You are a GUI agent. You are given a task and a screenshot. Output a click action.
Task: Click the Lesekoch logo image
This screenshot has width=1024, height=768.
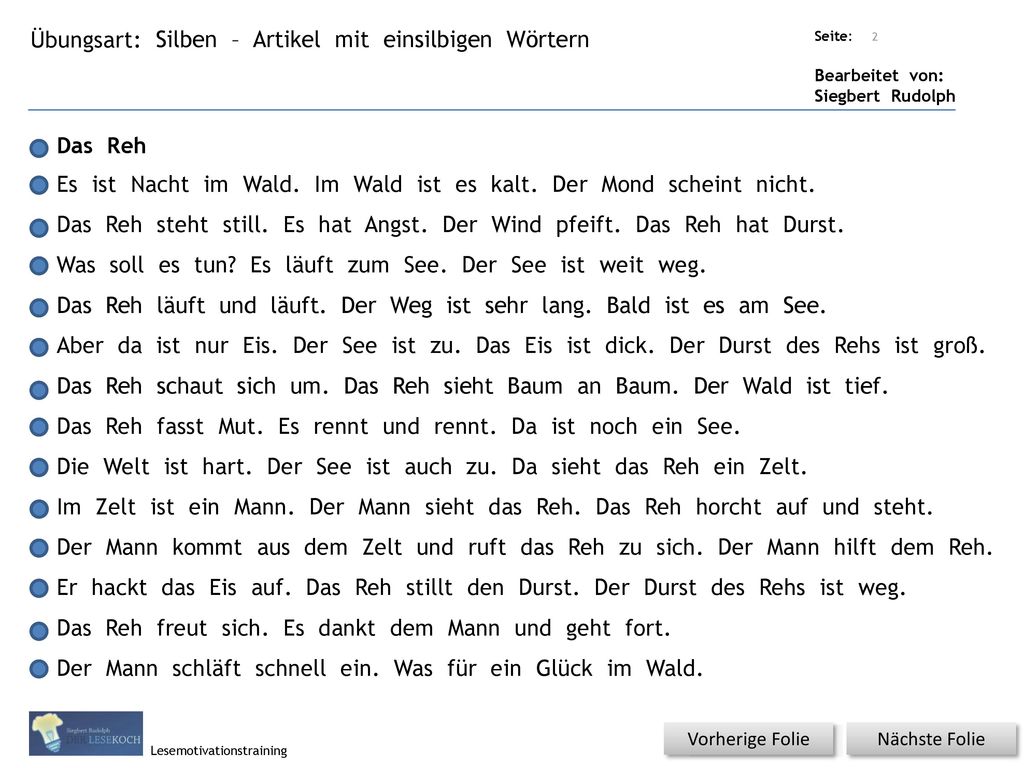(86, 733)
